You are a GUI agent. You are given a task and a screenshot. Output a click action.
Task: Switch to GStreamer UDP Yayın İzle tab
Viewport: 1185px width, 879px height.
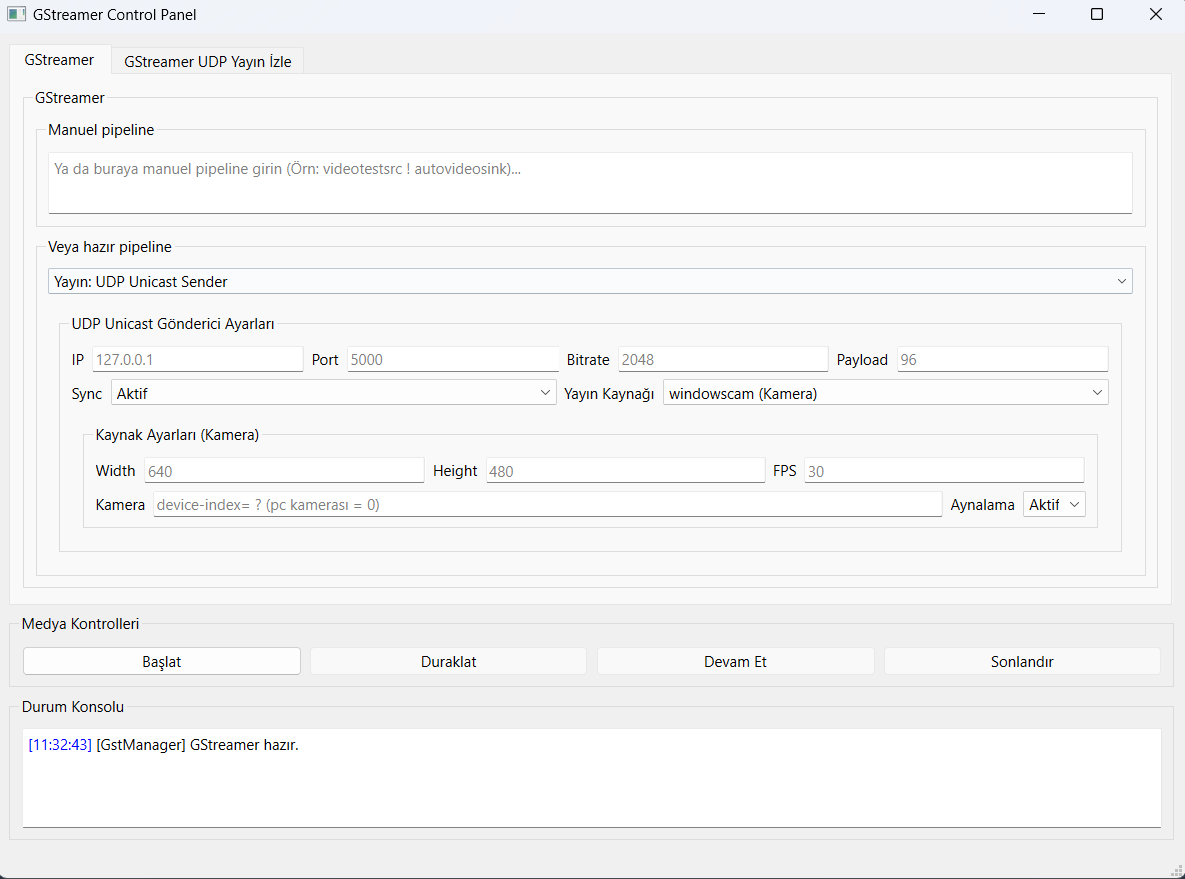point(208,61)
